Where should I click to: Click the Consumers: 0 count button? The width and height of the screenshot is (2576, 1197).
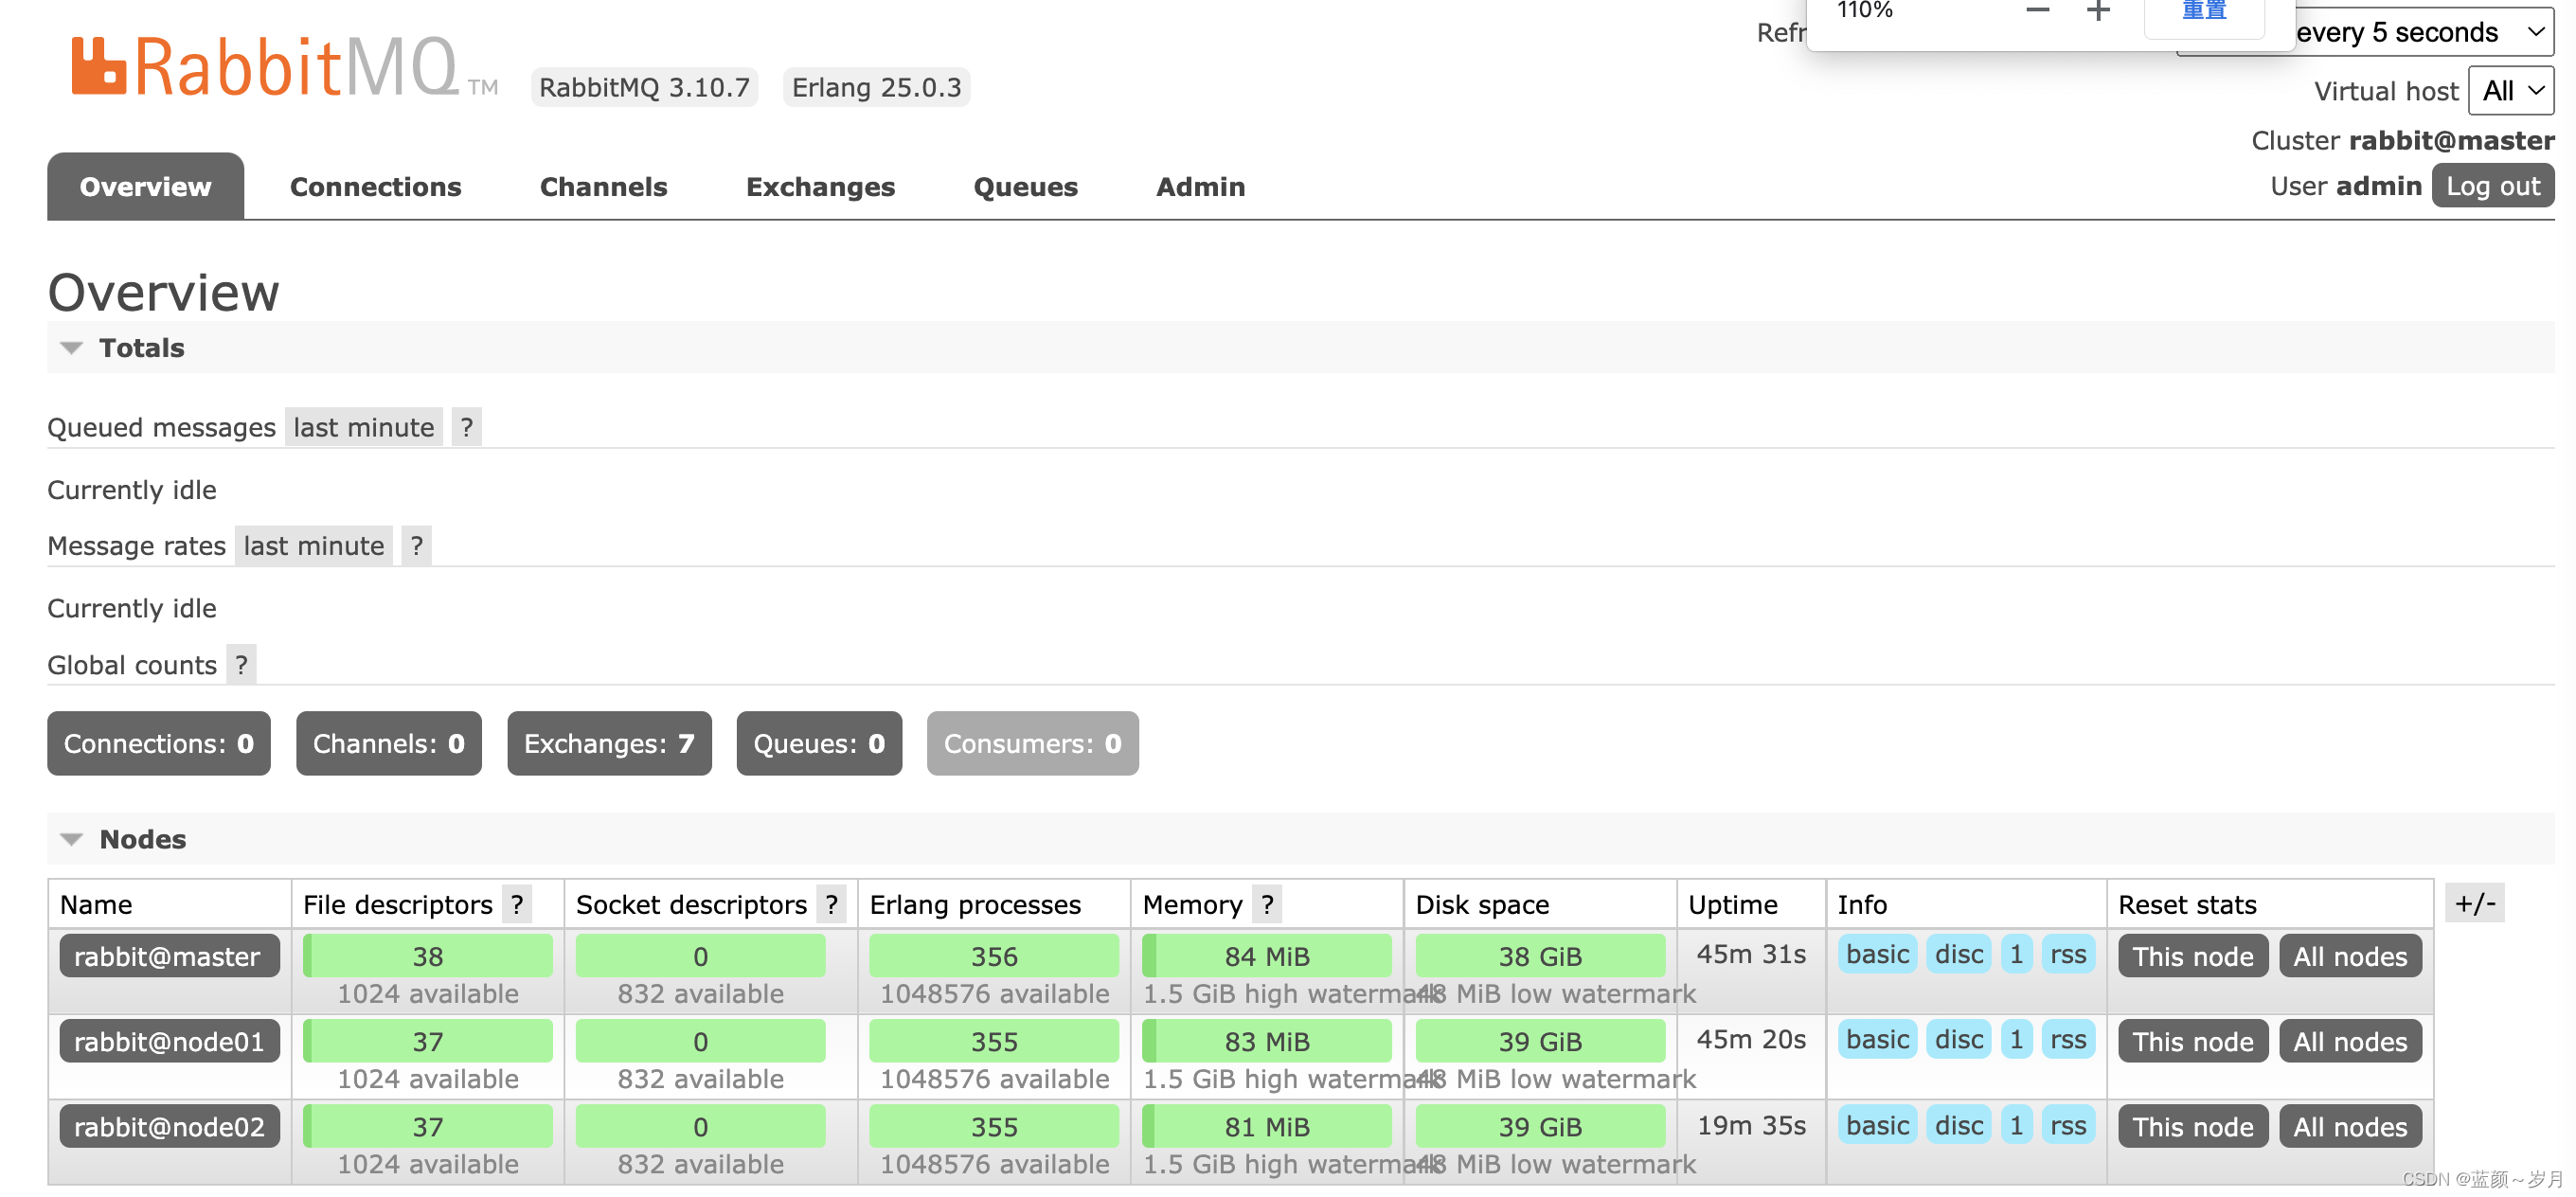pyautogui.click(x=1032, y=743)
